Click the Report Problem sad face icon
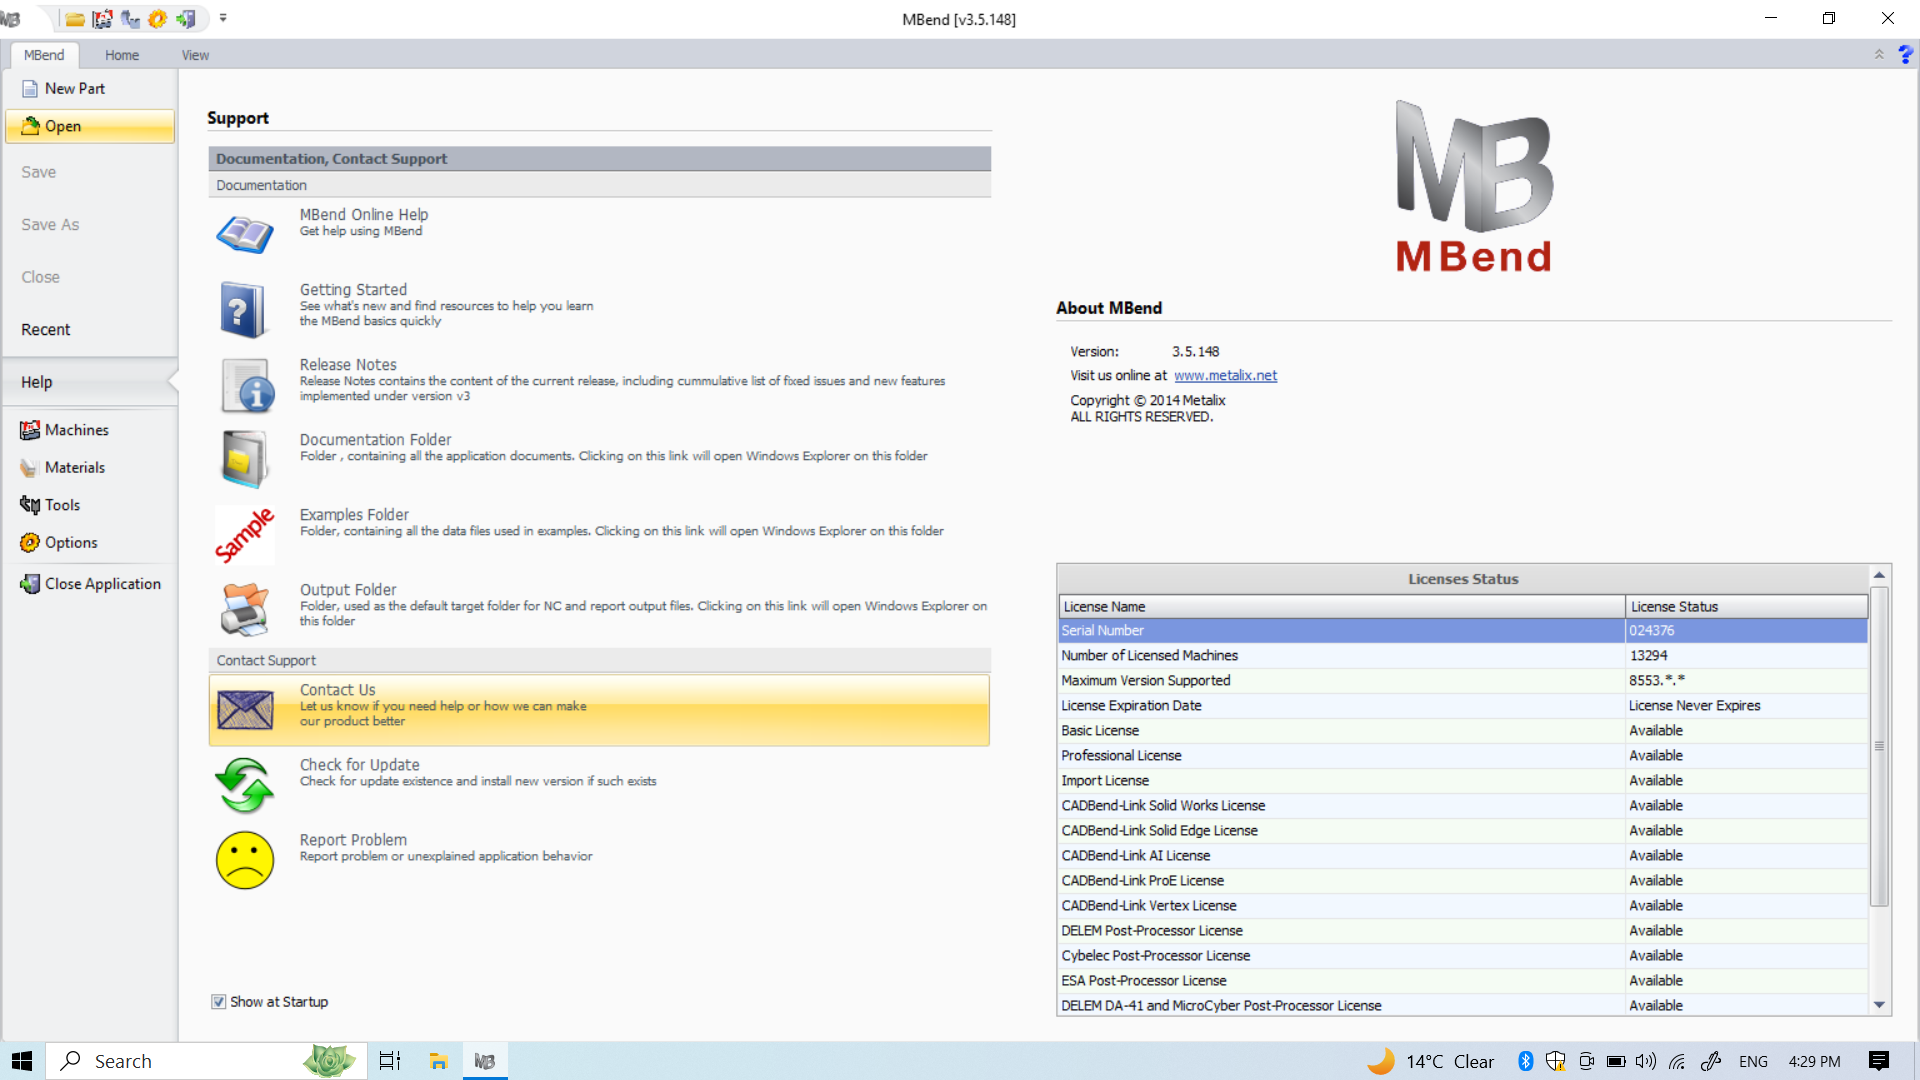This screenshot has width=1920, height=1080. click(244, 860)
